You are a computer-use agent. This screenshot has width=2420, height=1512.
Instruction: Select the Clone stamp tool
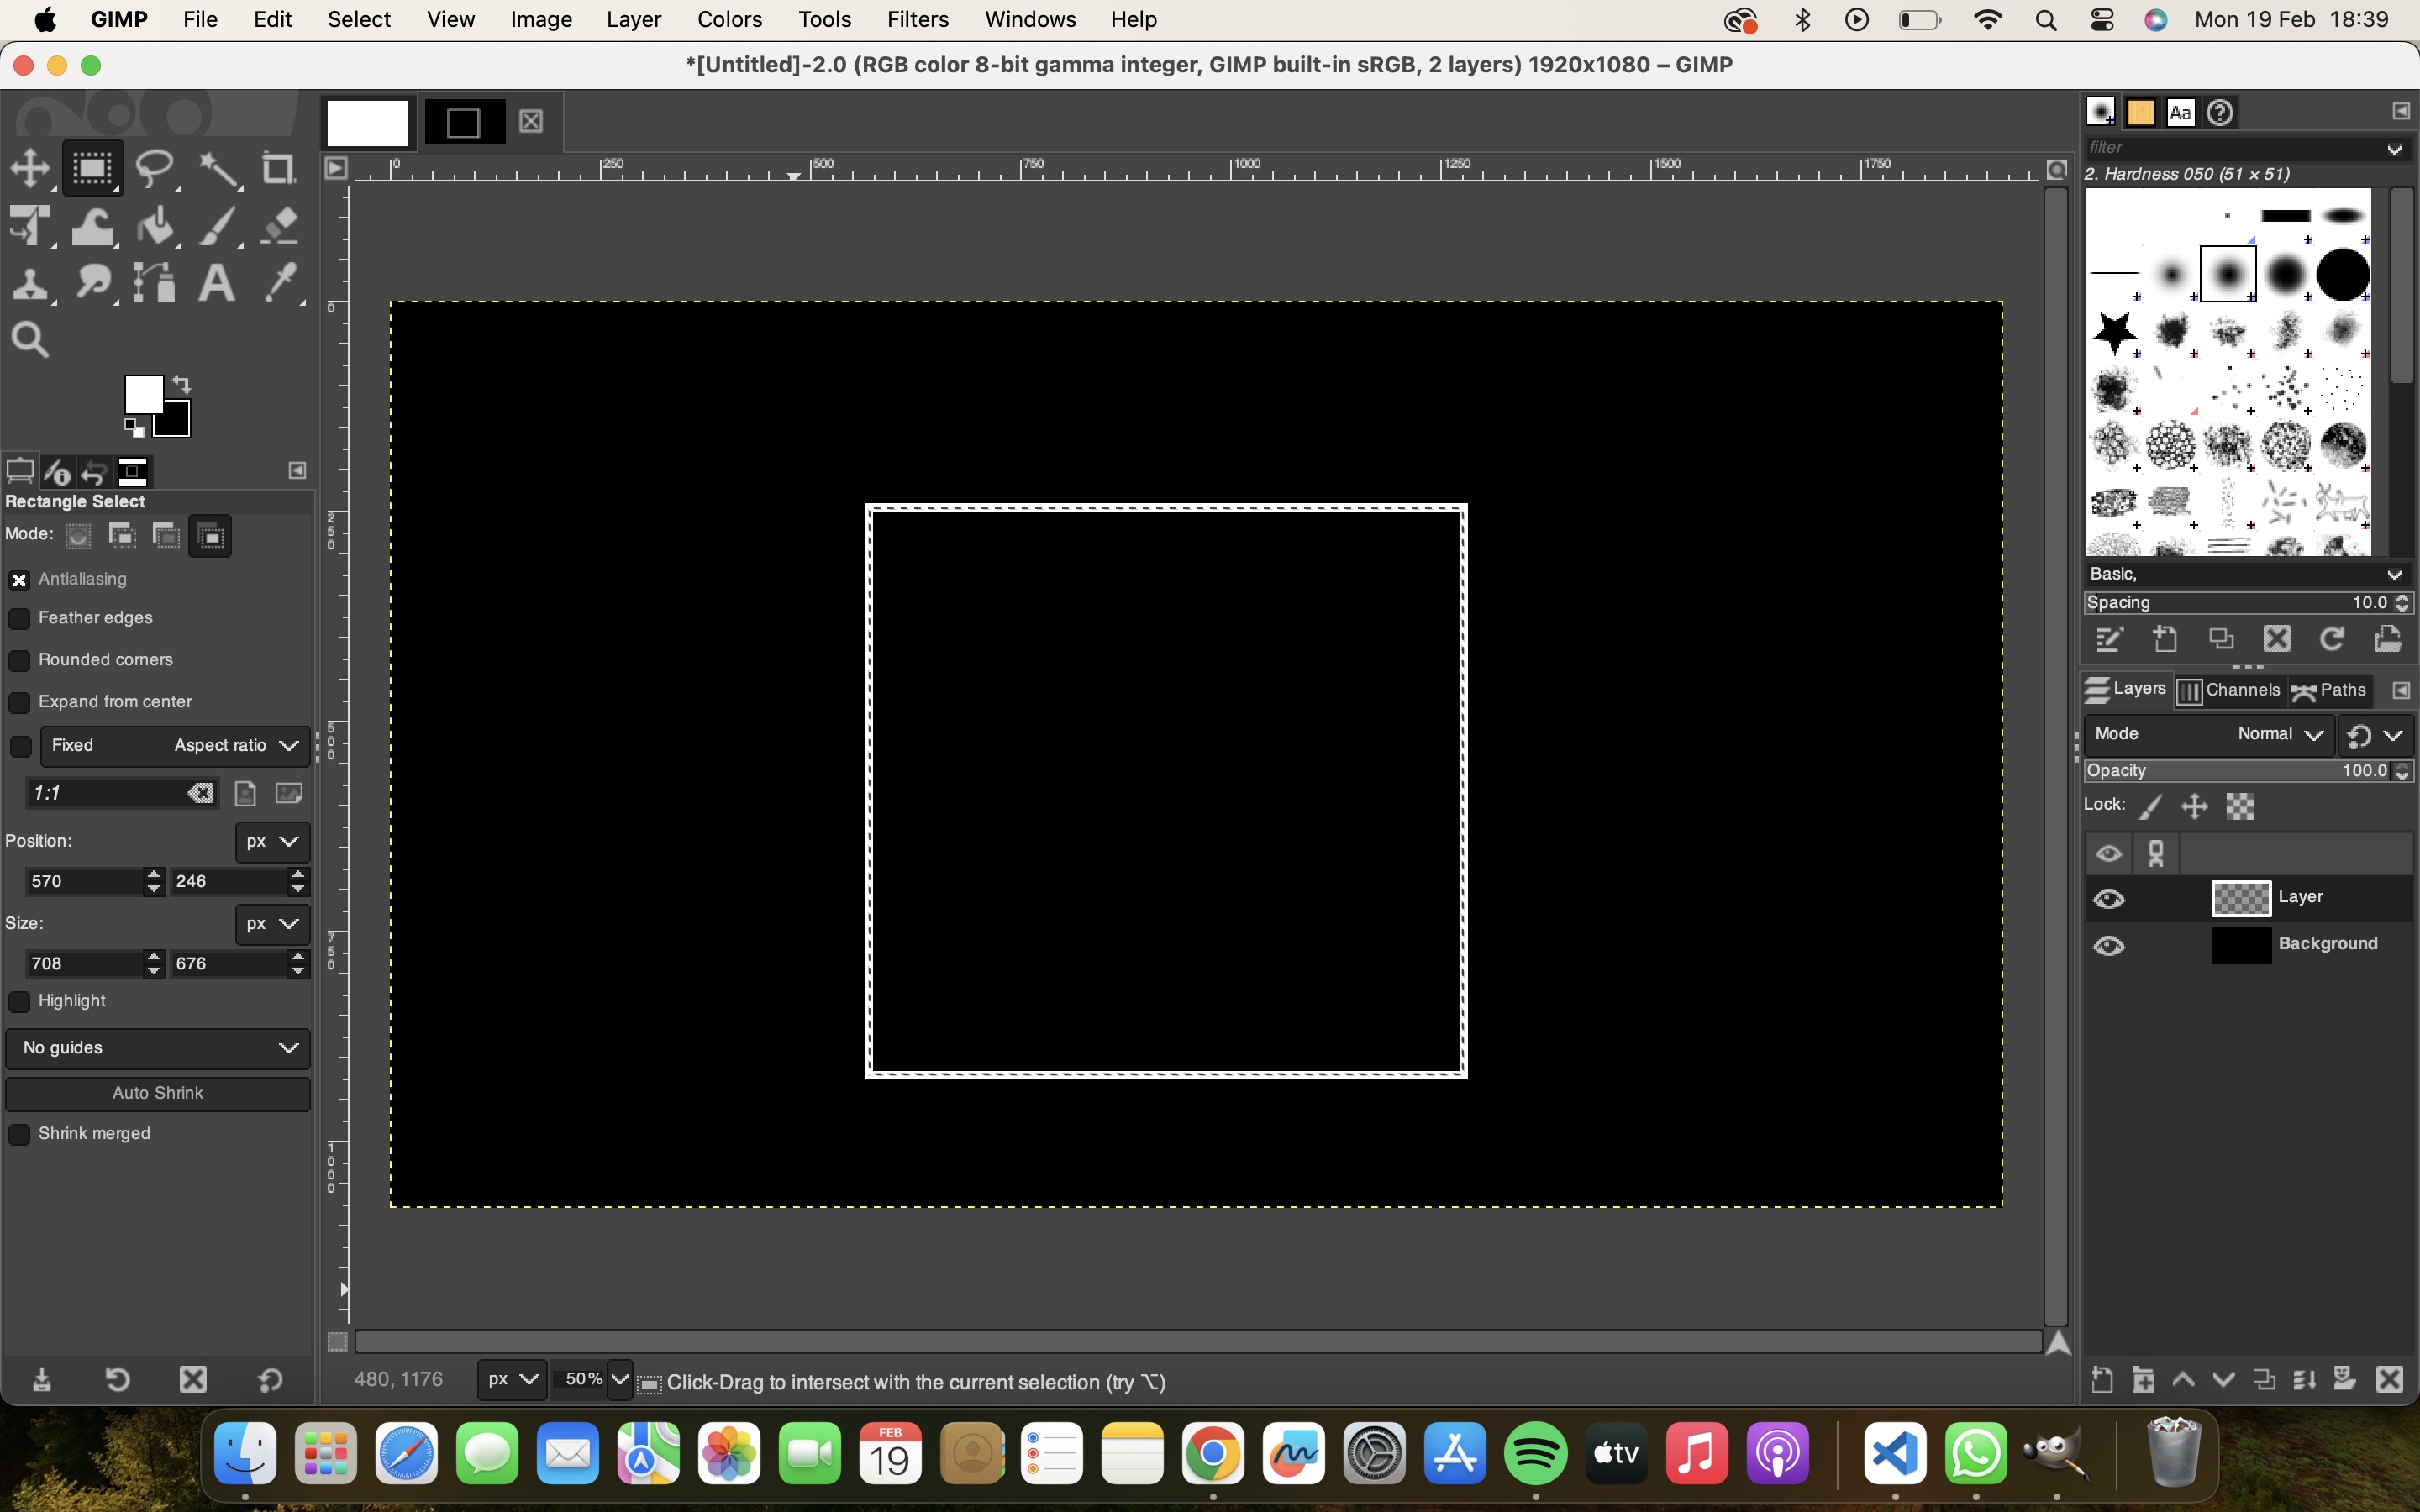pos(30,284)
